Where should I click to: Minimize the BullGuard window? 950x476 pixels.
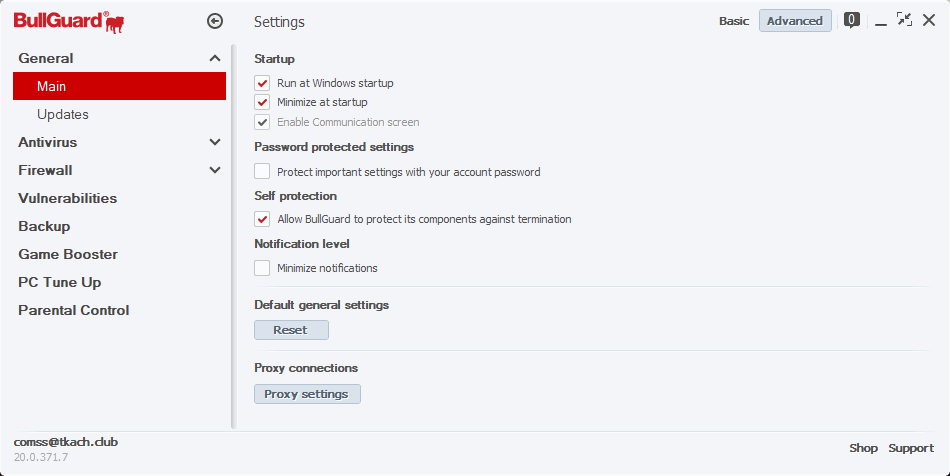pyautogui.click(x=881, y=21)
